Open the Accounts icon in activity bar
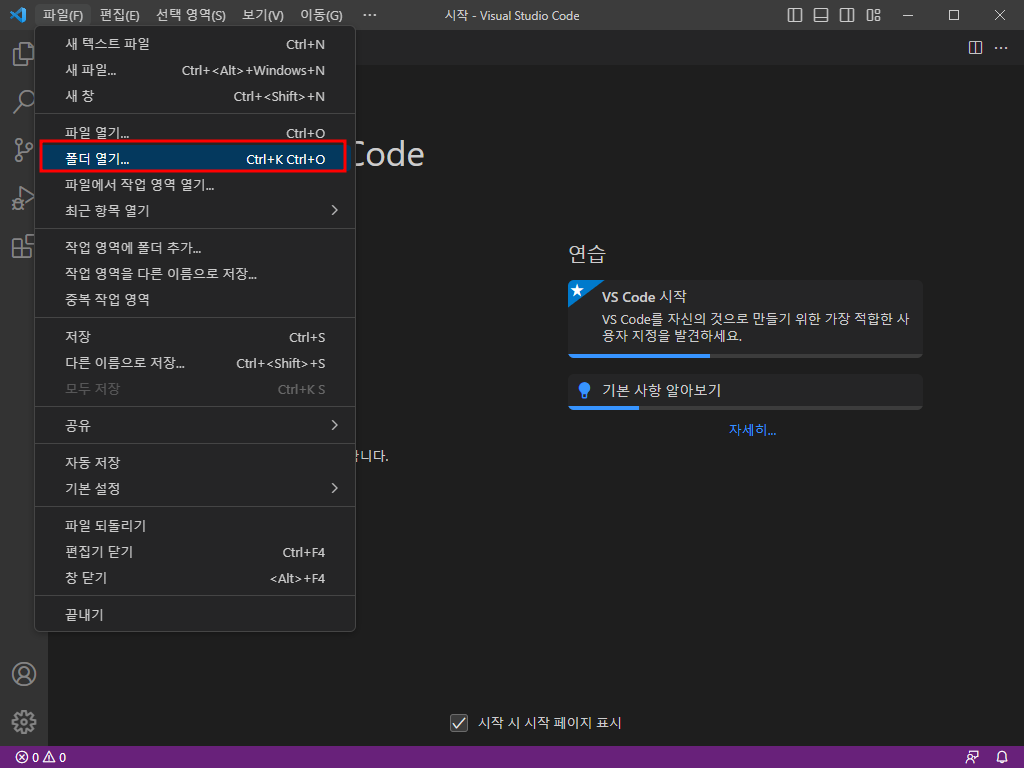 [24, 674]
